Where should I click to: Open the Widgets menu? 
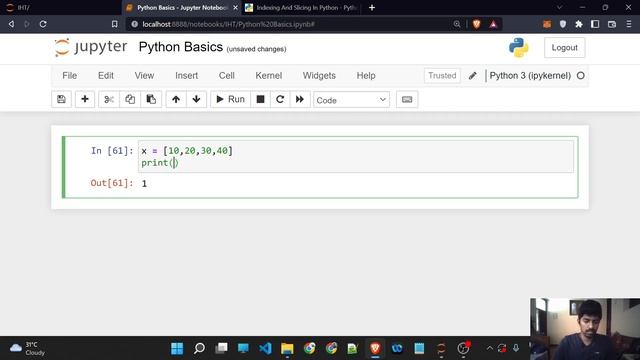point(319,76)
